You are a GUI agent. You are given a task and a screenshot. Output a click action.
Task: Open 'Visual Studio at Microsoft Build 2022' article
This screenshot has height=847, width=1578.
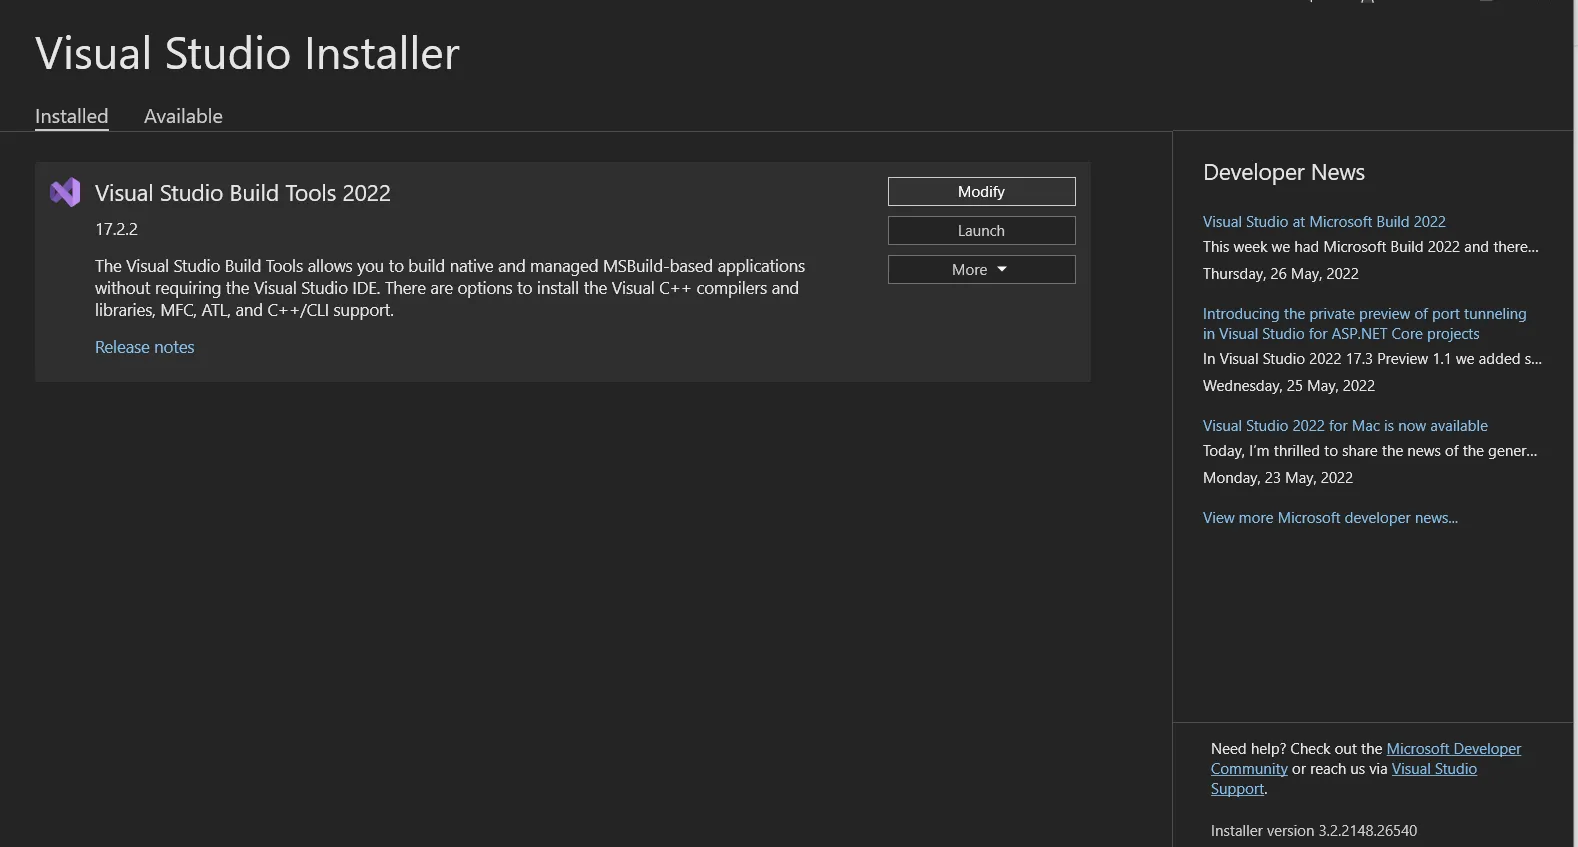(x=1324, y=222)
